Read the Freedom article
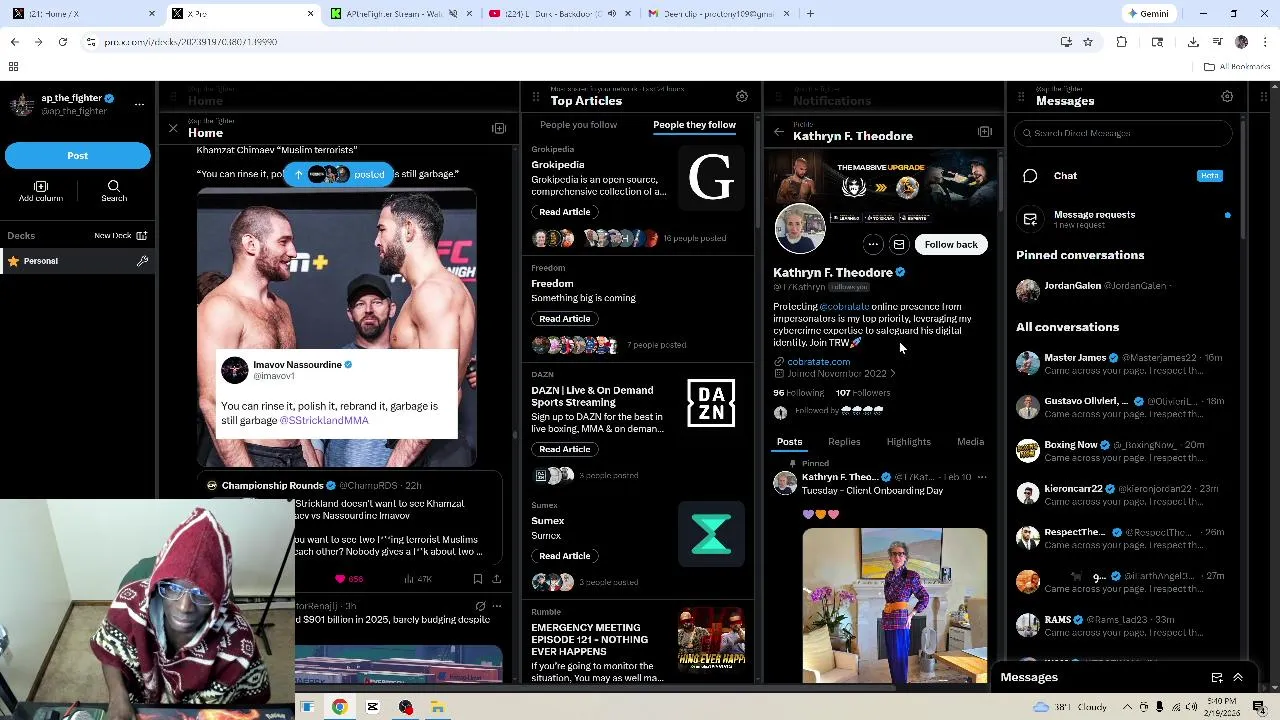Screen dimensions: 1280x720 [x=564, y=319]
